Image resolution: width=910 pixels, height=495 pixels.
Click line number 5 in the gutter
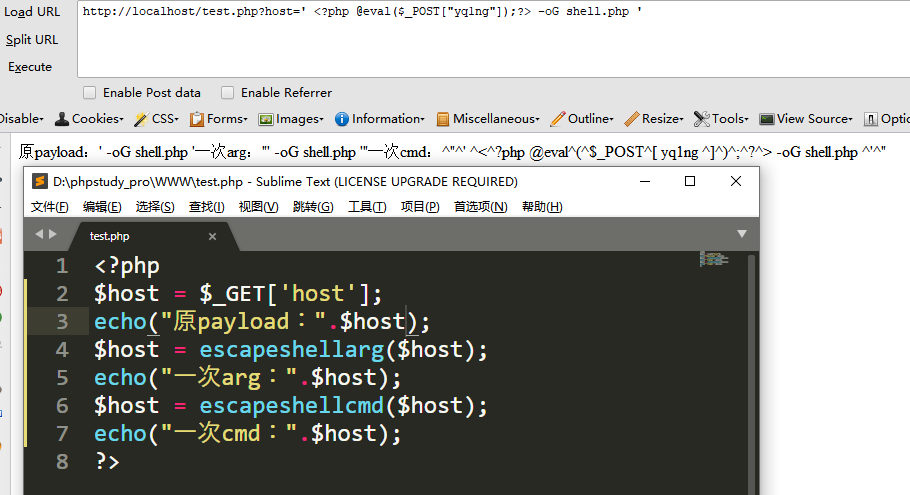click(62, 378)
